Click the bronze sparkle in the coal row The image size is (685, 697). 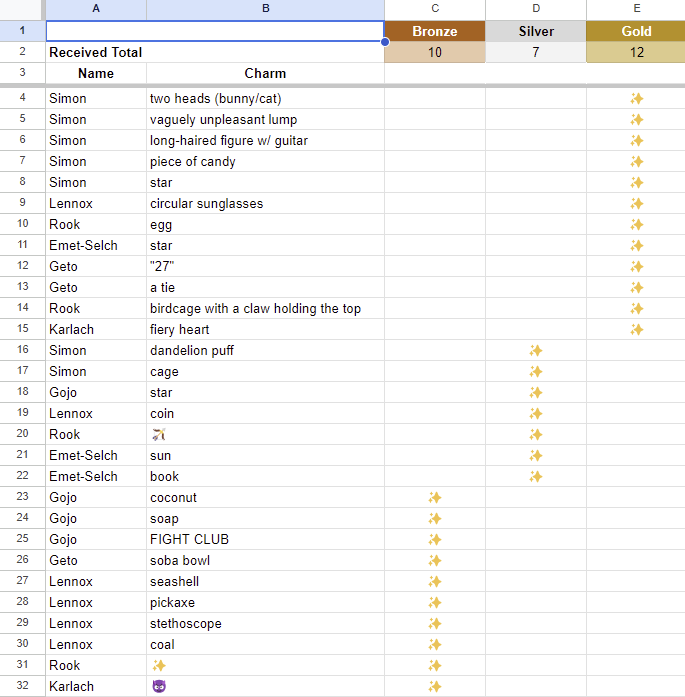[x=435, y=645]
